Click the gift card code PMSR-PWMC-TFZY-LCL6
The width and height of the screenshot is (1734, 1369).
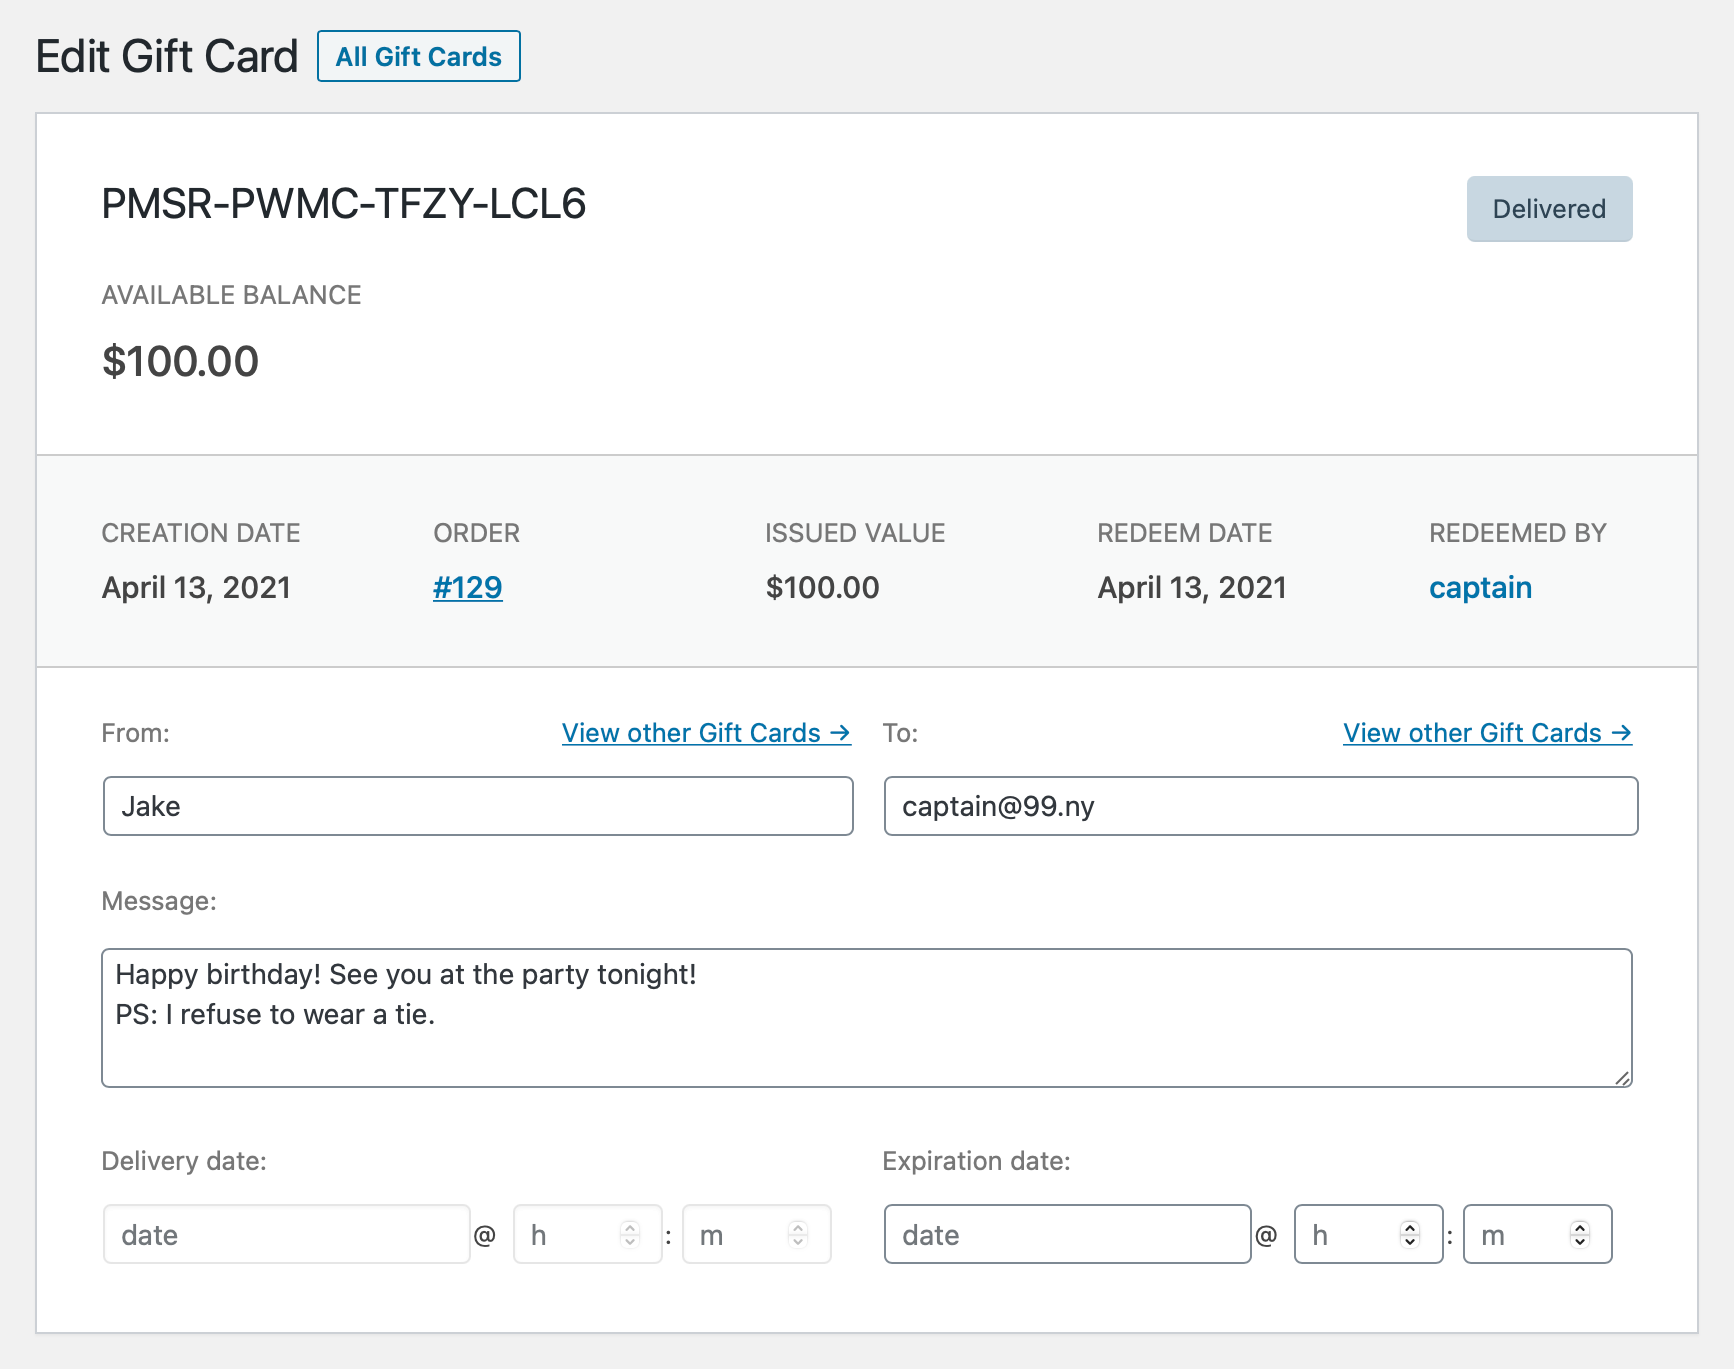[344, 204]
